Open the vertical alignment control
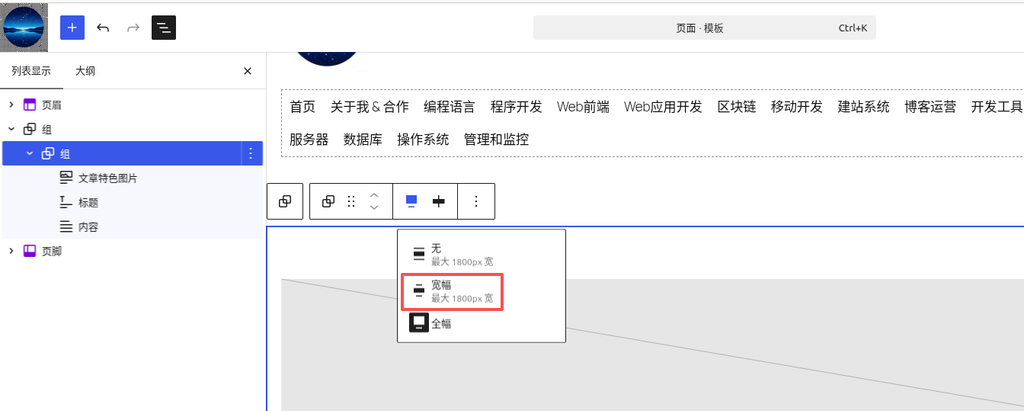1024x411 pixels. click(x=439, y=201)
